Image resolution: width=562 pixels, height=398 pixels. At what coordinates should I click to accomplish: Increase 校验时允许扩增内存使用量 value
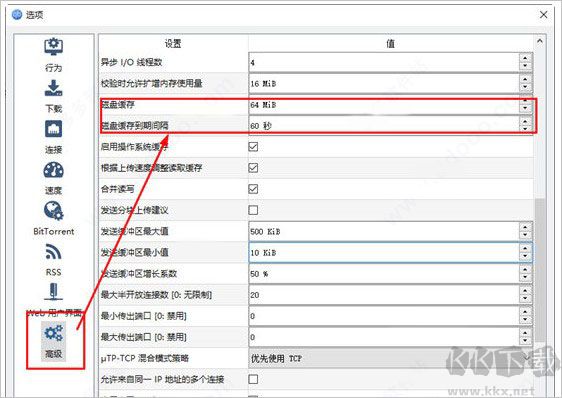(525, 80)
